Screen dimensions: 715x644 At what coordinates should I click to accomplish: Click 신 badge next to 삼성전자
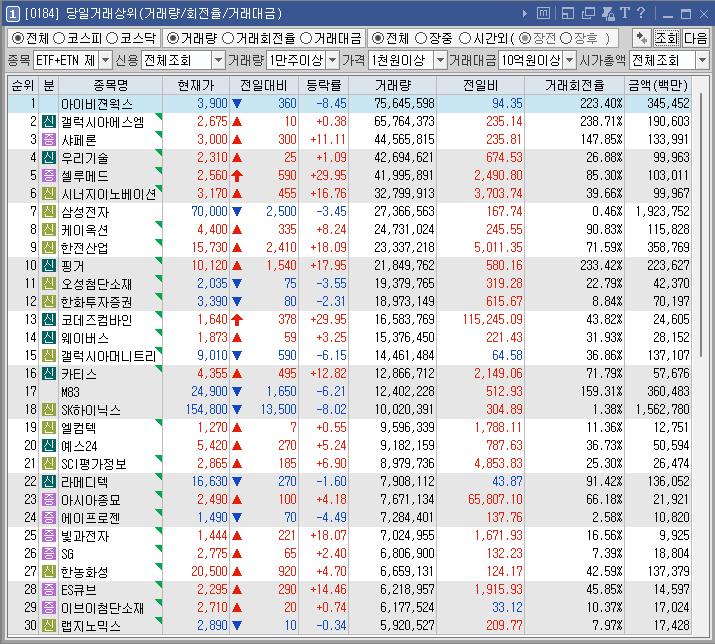(49, 211)
